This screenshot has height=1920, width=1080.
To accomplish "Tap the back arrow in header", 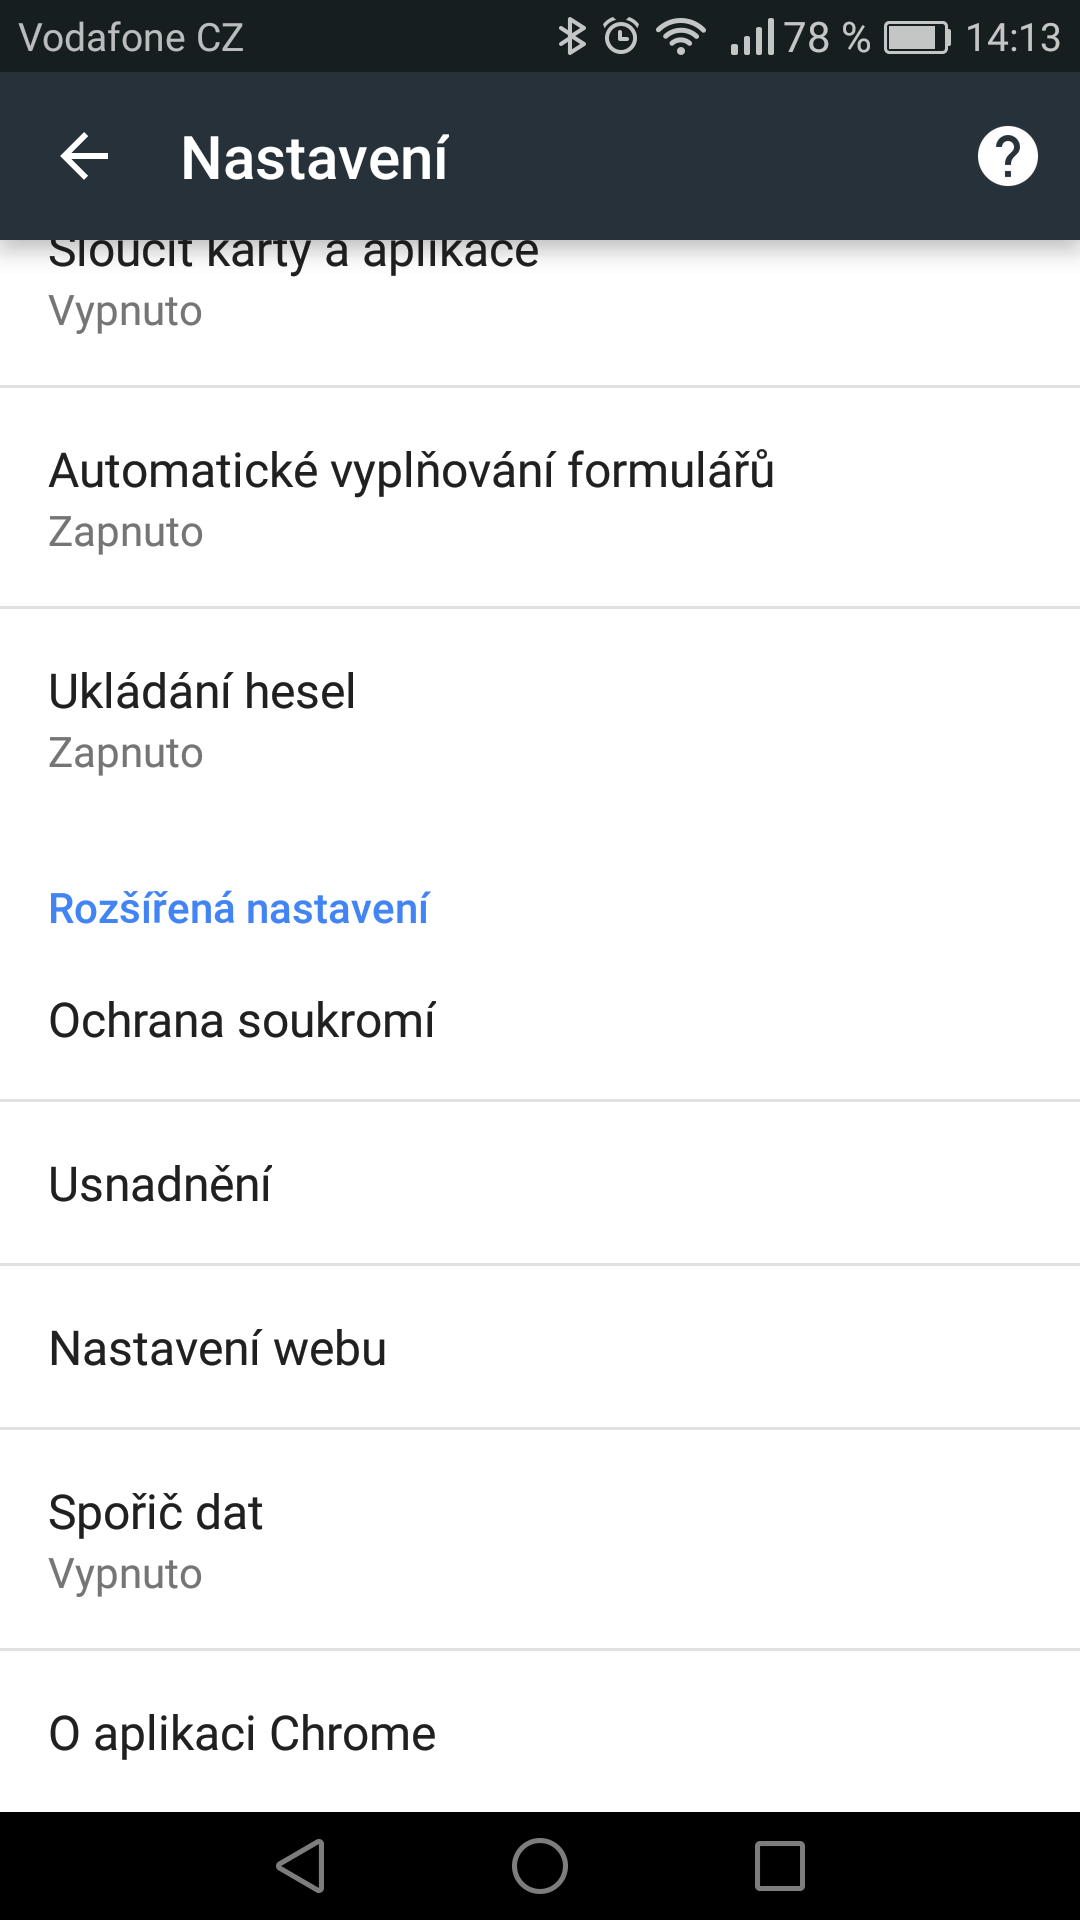I will click(84, 157).
